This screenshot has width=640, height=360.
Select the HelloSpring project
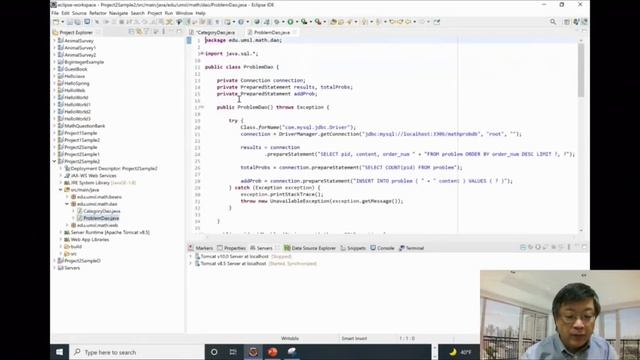click(x=77, y=83)
